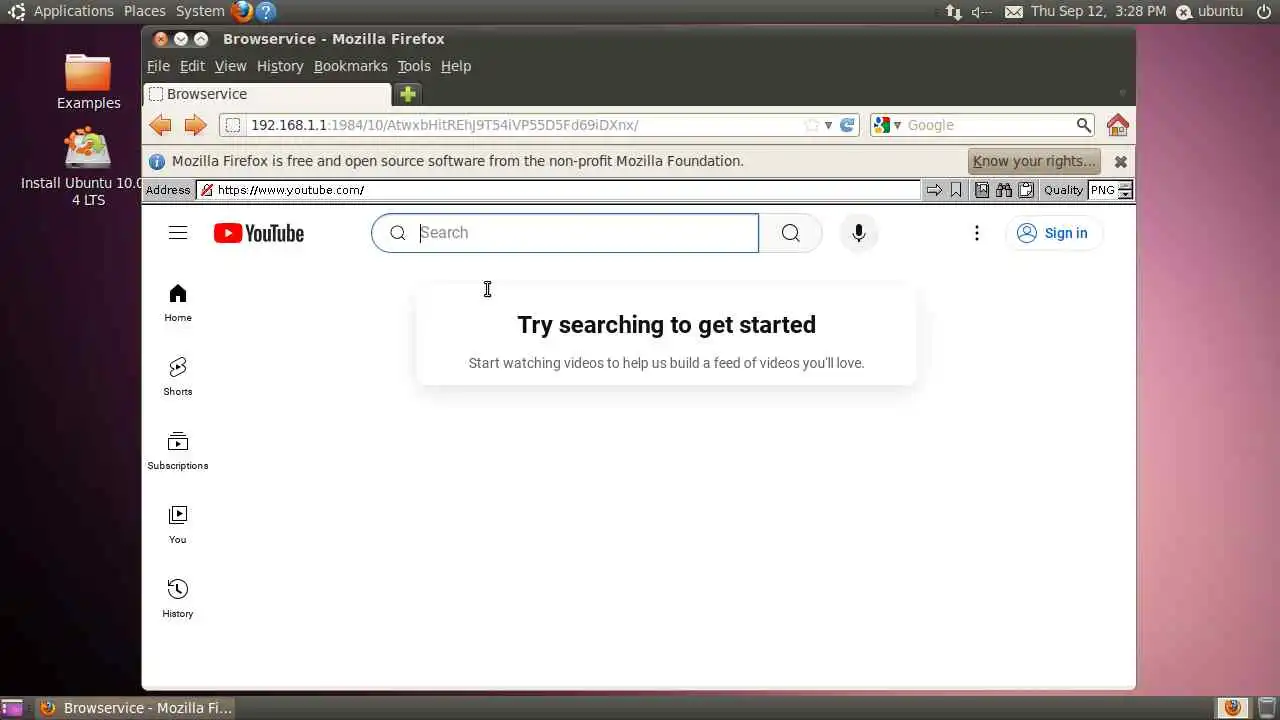Open the help icon in top panel
The height and width of the screenshot is (720, 1280).
tap(266, 11)
